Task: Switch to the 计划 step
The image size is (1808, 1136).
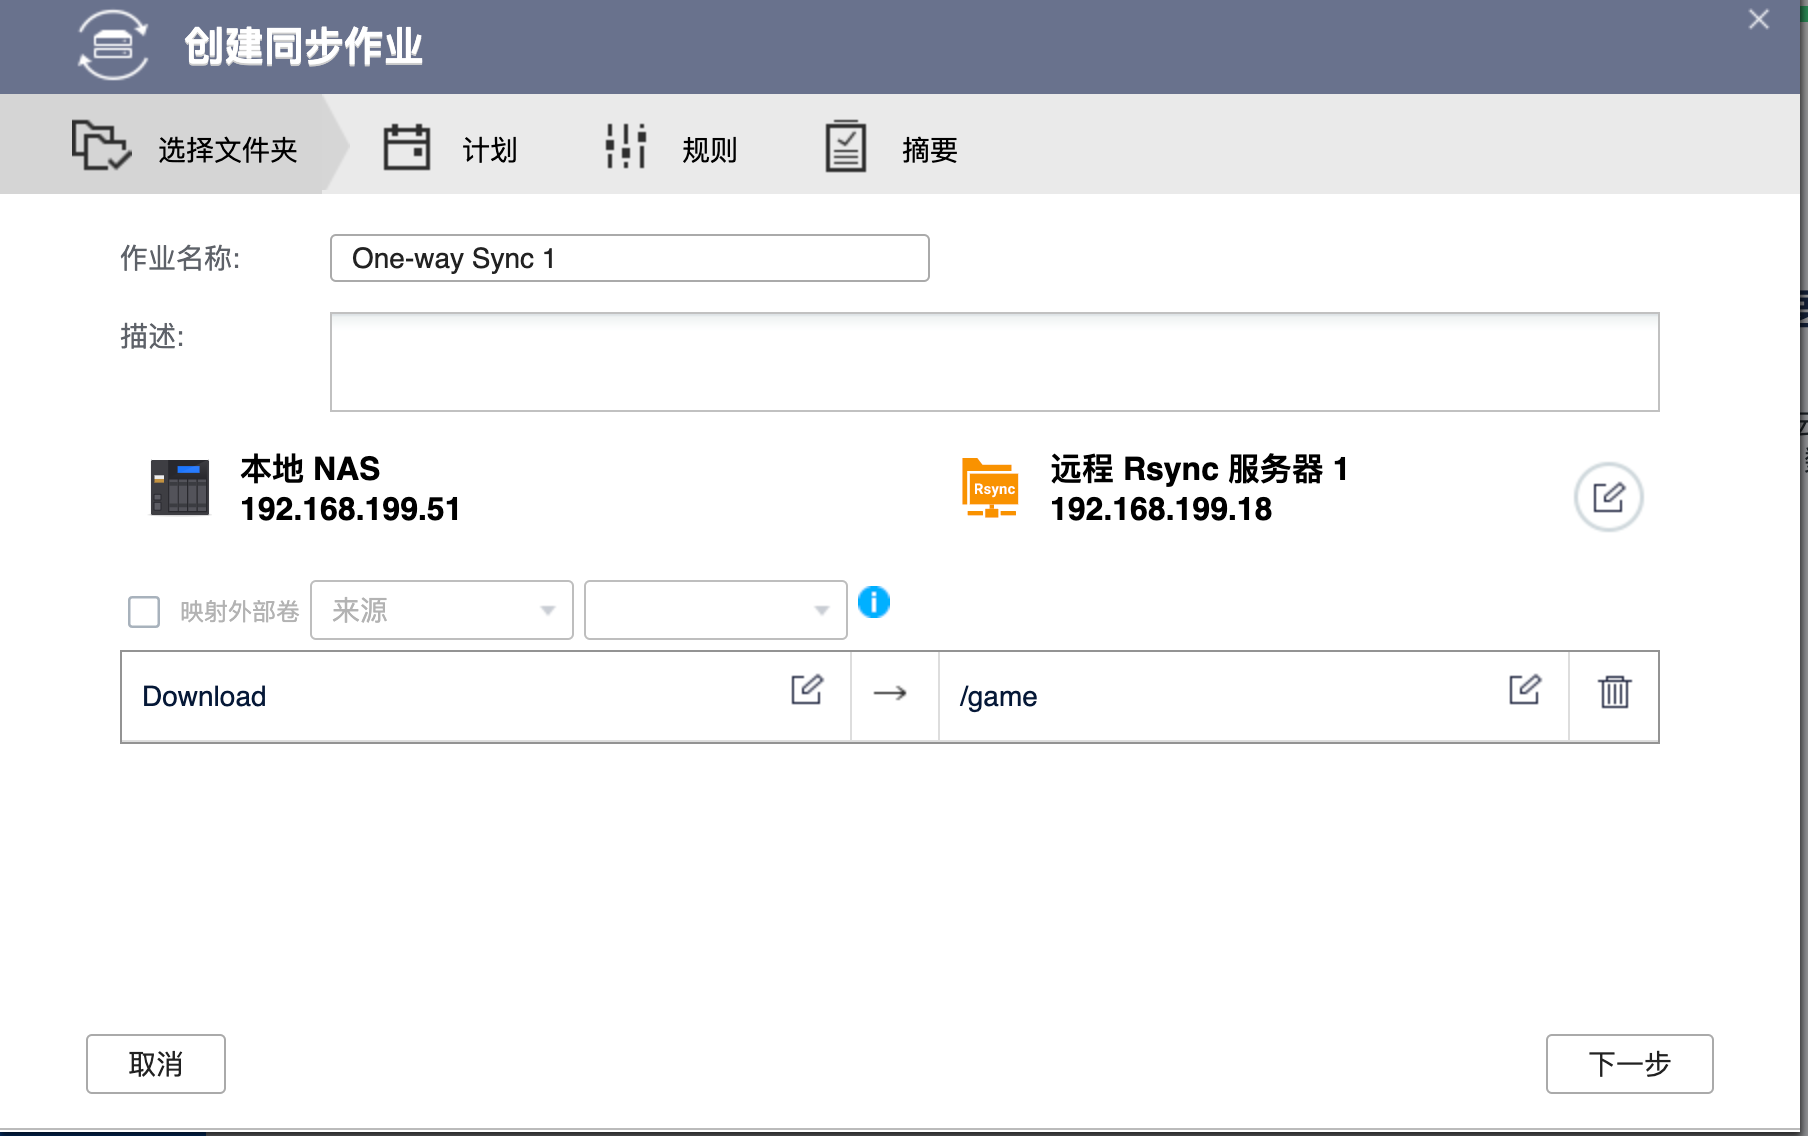Action: [448, 147]
